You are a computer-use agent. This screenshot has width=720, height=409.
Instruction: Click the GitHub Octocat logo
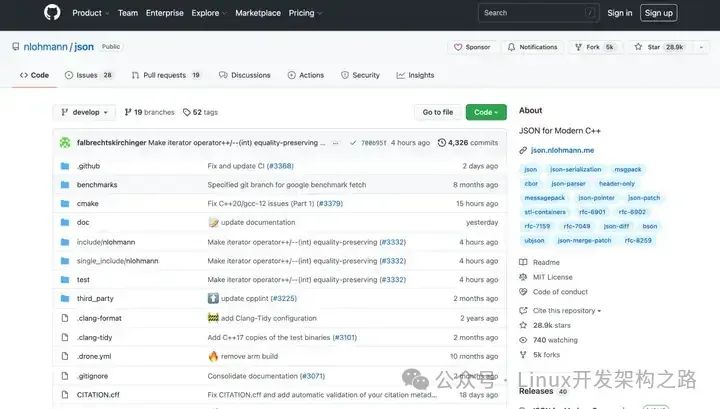pyautogui.click(x=52, y=12)
